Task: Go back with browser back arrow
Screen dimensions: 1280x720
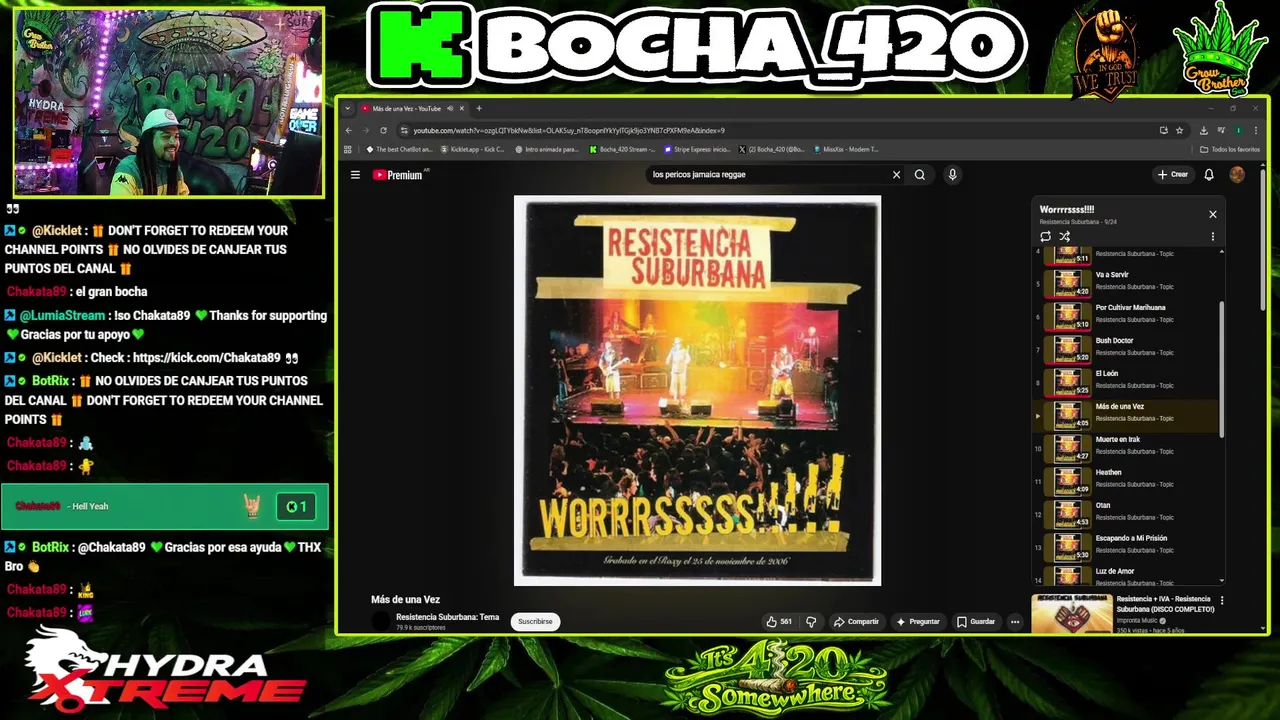Action: pyautogui.click(x=349, y=130)
